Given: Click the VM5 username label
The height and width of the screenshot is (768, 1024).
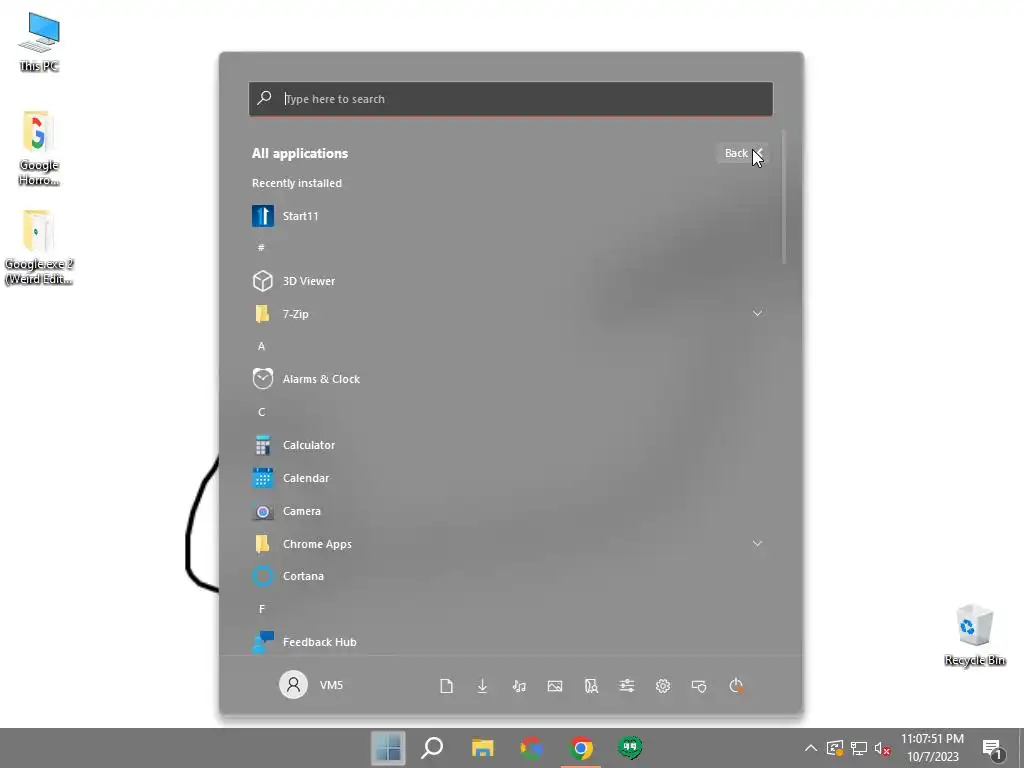Looking at the screenshot, I should 331,685.
